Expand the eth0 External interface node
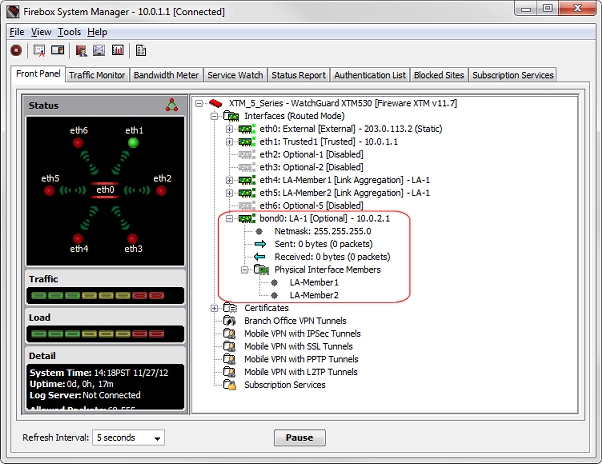Image resolution: width=602 pixels, height=464 pixels. pos(229,129)
